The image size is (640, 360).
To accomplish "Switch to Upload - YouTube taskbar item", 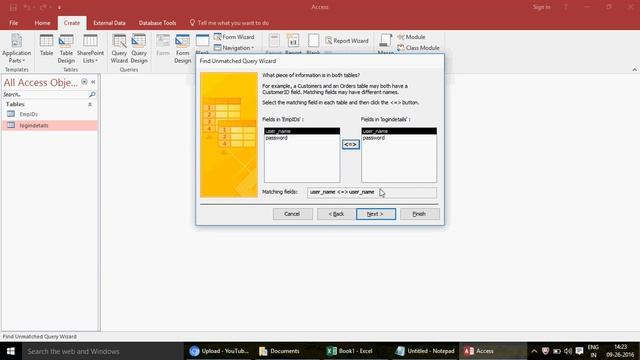I will click(x=219, y=351).
